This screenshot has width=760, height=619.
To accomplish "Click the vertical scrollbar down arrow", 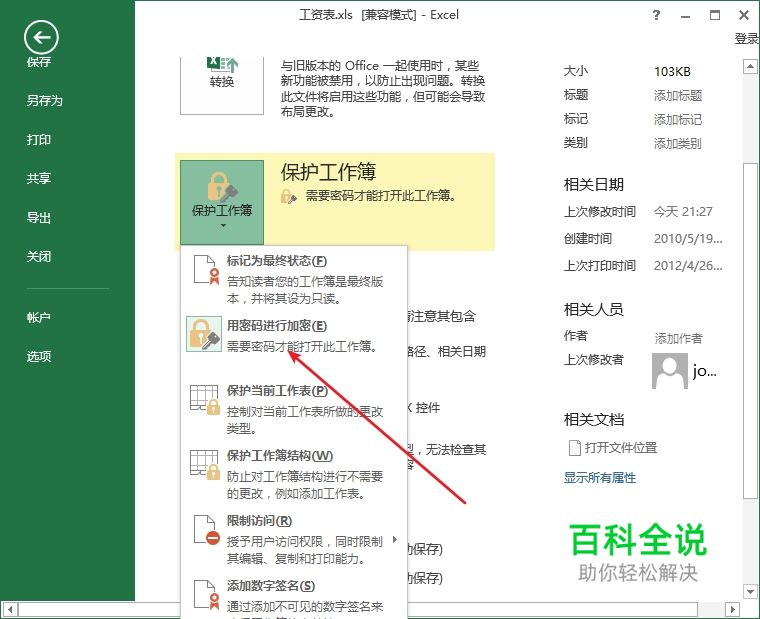I will pyautogui.click(x=750, y=591).
